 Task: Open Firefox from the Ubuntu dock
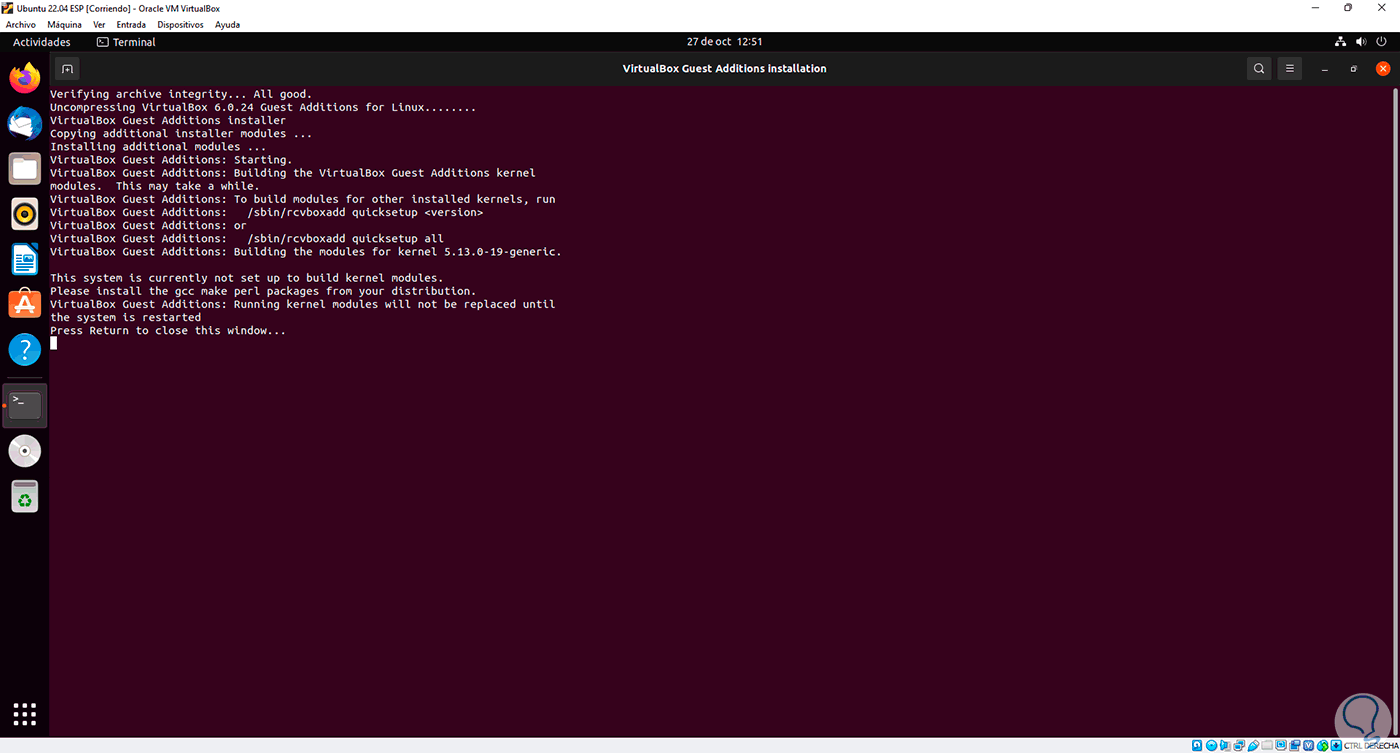click(25, 77)
